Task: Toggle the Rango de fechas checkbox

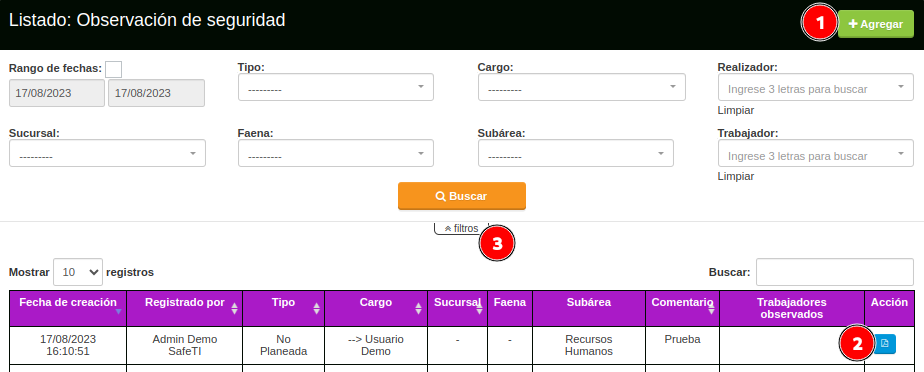Action: click(x=114, y=69)
